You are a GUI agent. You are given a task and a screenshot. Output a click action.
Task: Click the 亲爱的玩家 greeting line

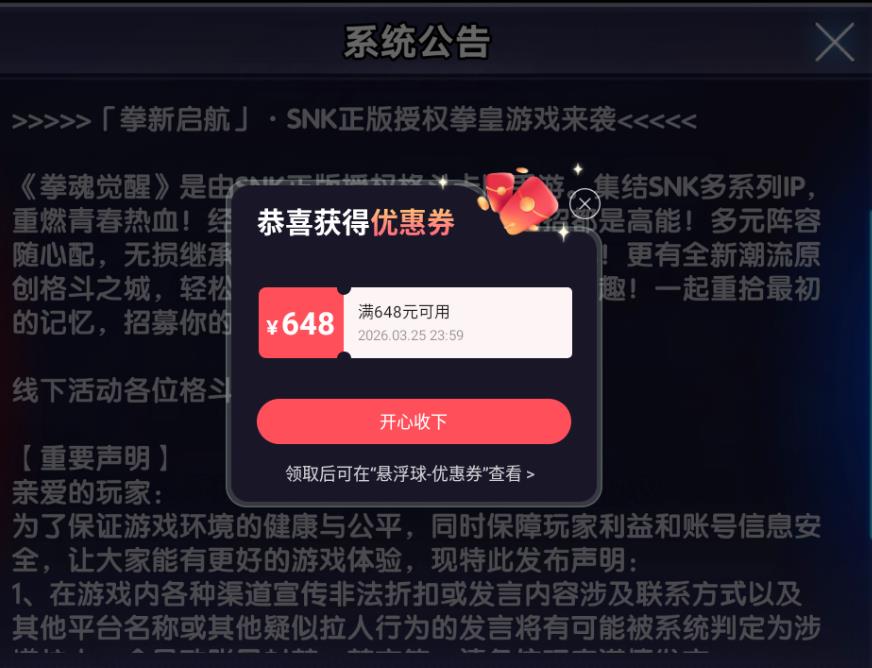tap(87, 493)
